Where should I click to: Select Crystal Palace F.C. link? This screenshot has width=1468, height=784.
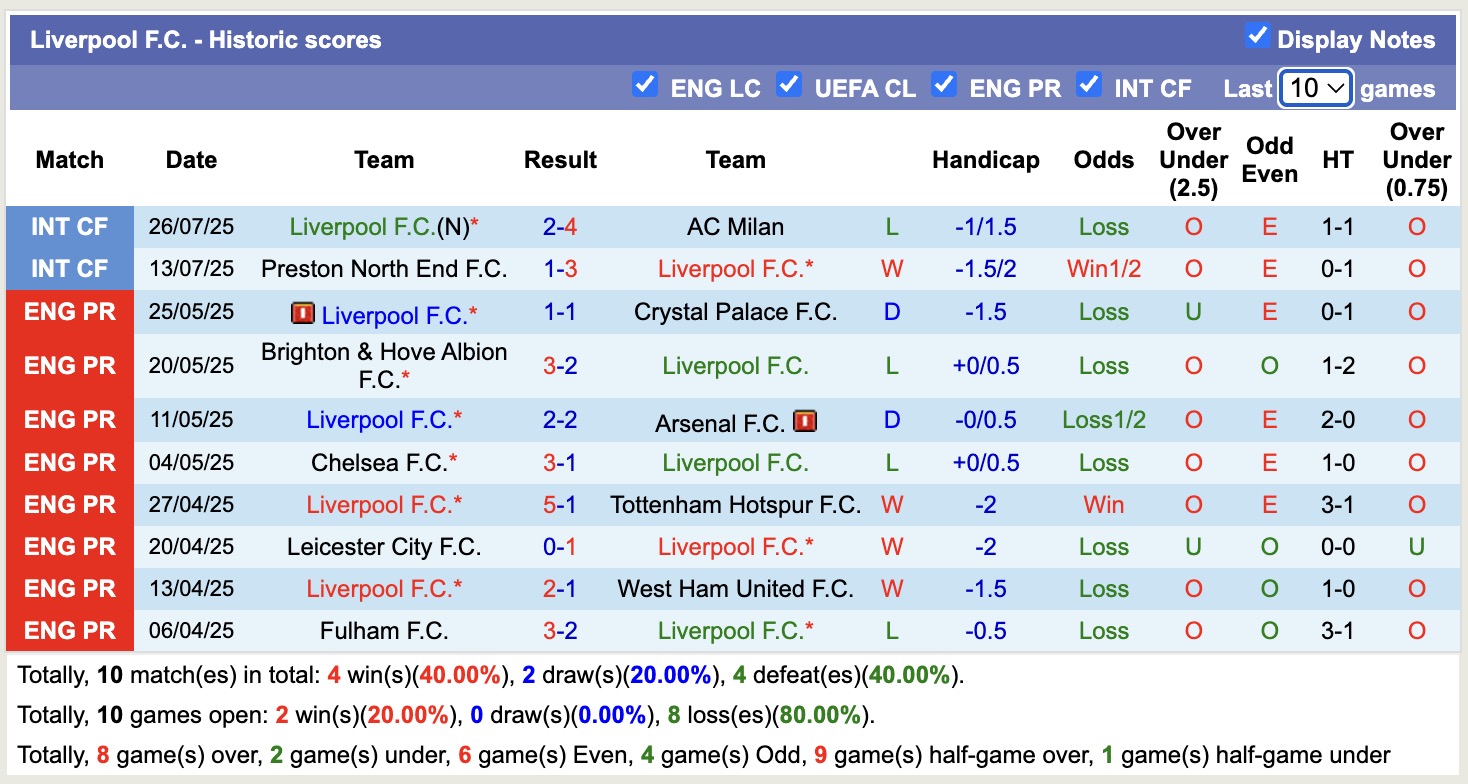(735, 312)
